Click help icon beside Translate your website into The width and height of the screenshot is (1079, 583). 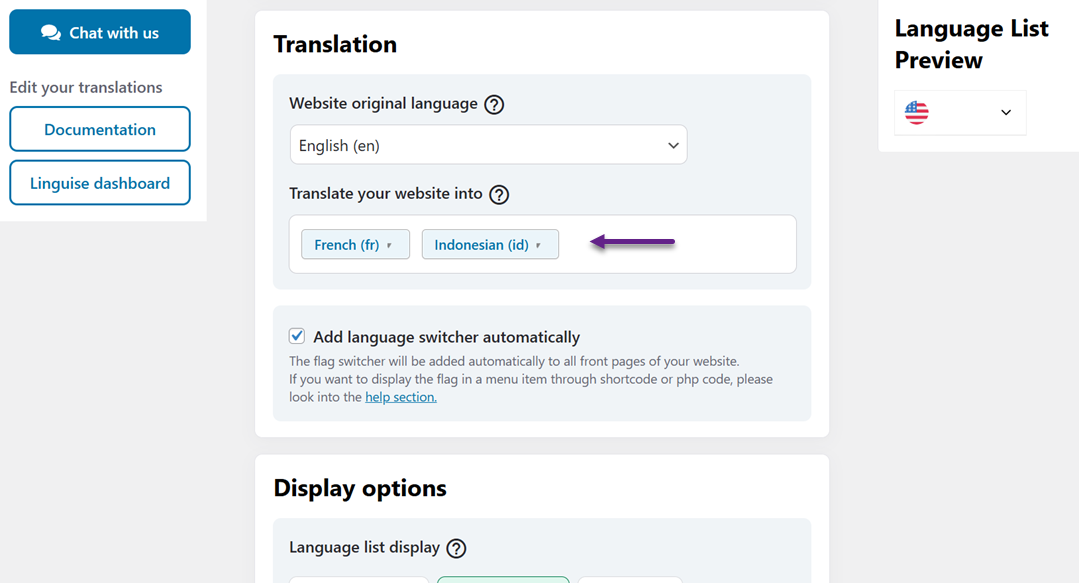pyautogui.click(x=499, y=195)
